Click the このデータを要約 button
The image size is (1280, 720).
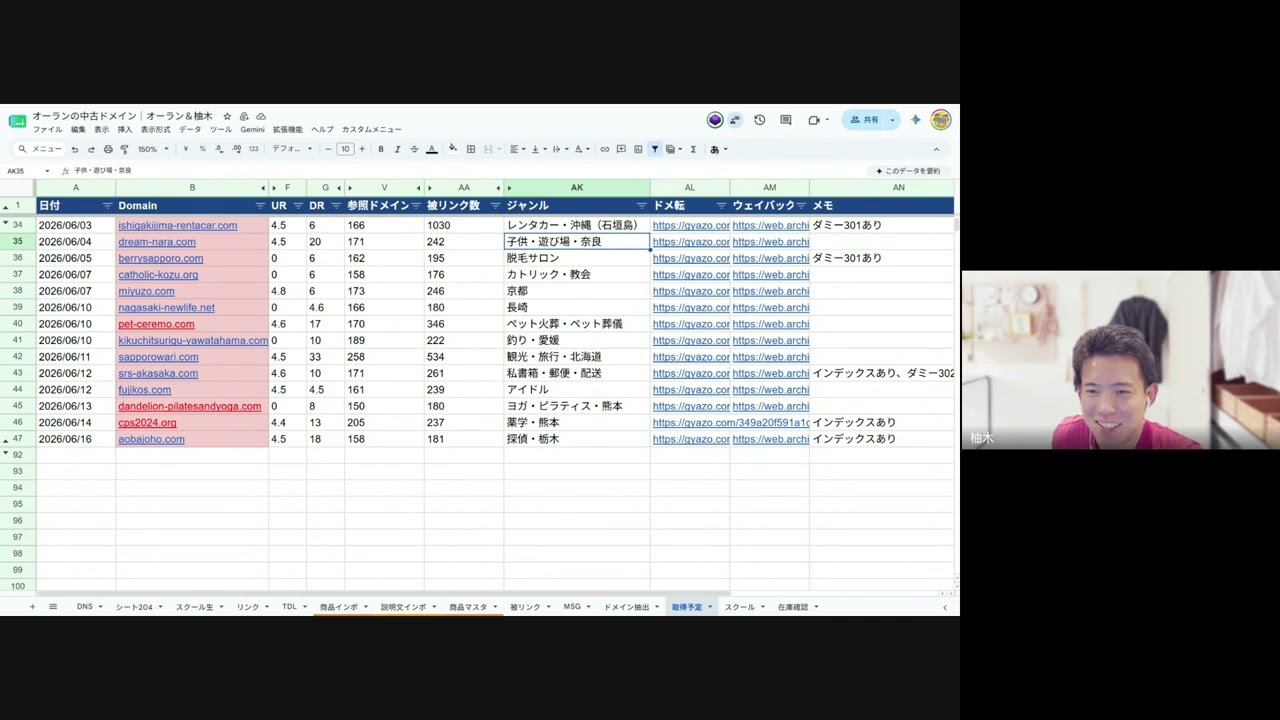908,171
